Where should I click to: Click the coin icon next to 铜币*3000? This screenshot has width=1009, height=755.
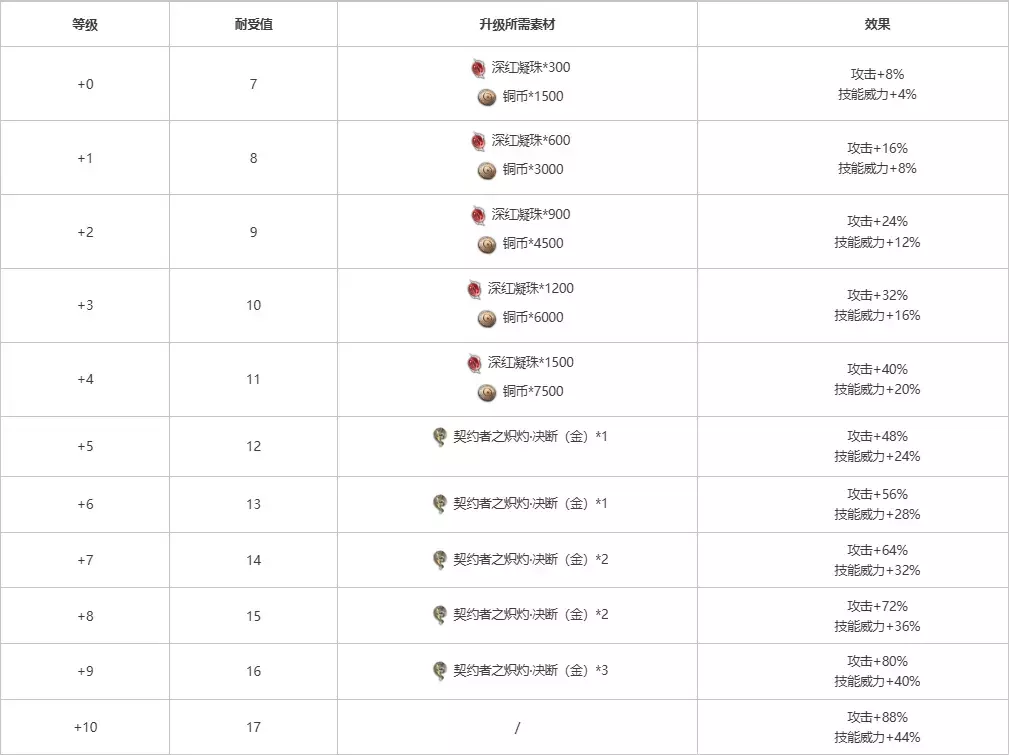pos(487,170)
